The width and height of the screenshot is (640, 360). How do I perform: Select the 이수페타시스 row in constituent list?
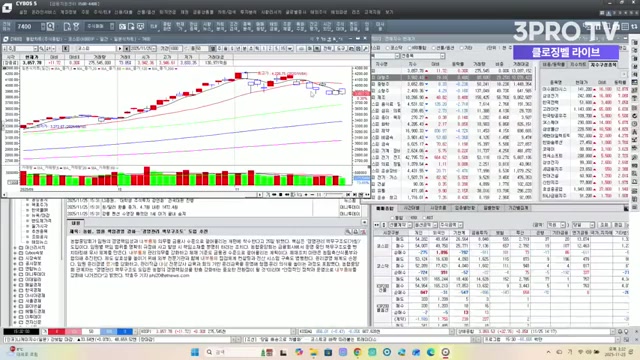(x=585, y=89)
